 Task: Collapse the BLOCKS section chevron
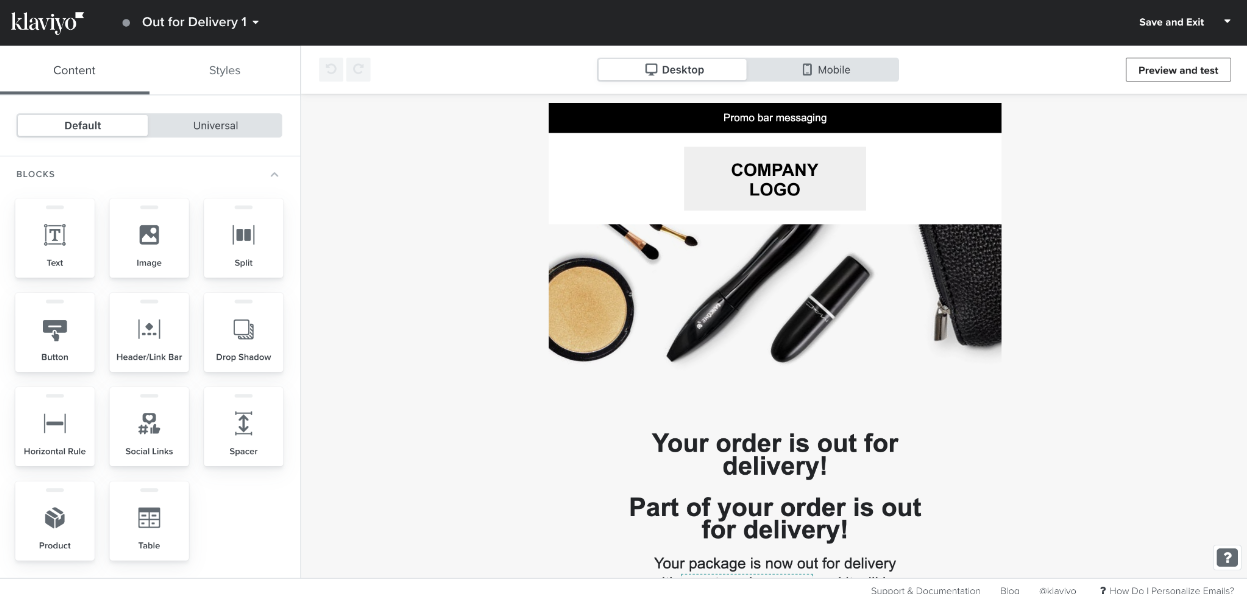pyautogui.click(x=274, y=175)
